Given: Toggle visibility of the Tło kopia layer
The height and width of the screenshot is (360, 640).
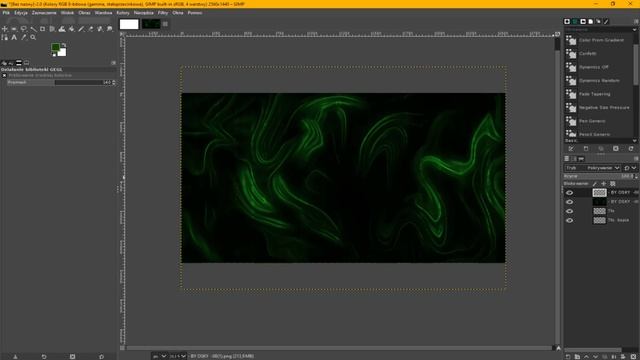Looking at the screenshot, I should [x=569, y=220].
